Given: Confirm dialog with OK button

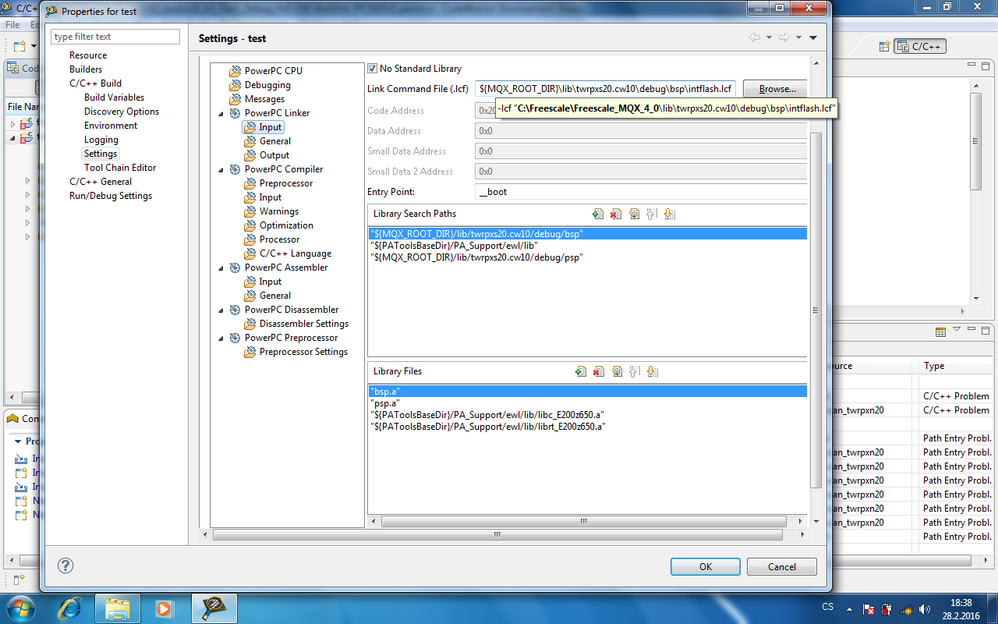Looking at the screenshot, I should click(x=705, y=567).
